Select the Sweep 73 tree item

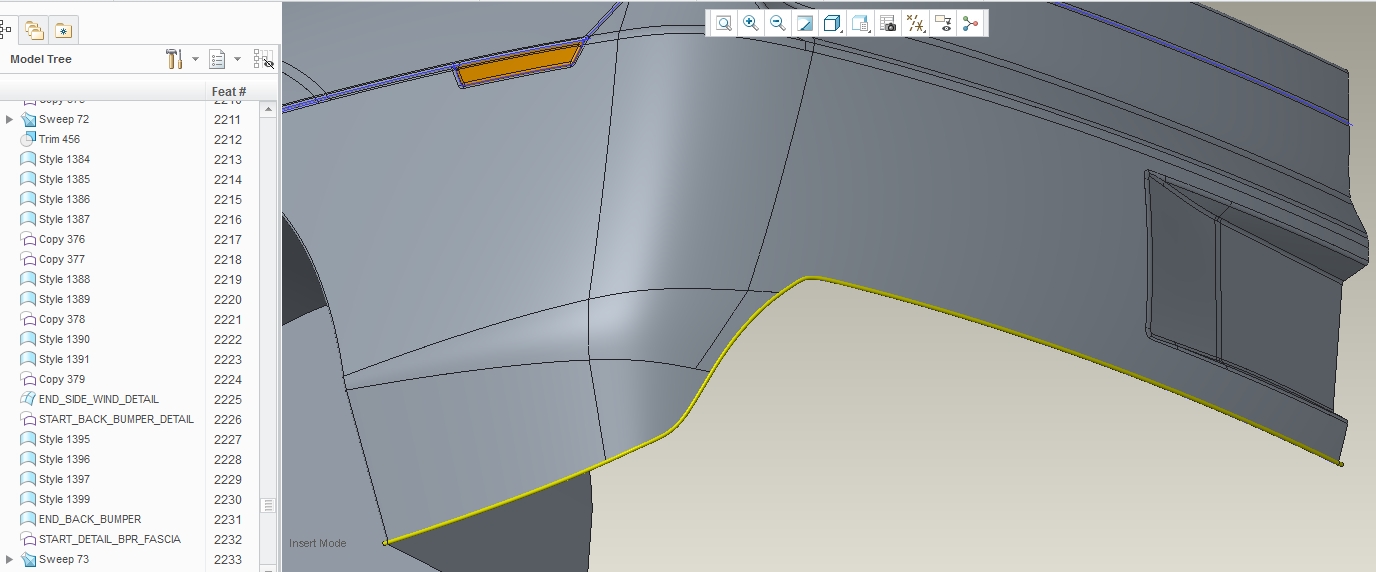pos(64,559)
